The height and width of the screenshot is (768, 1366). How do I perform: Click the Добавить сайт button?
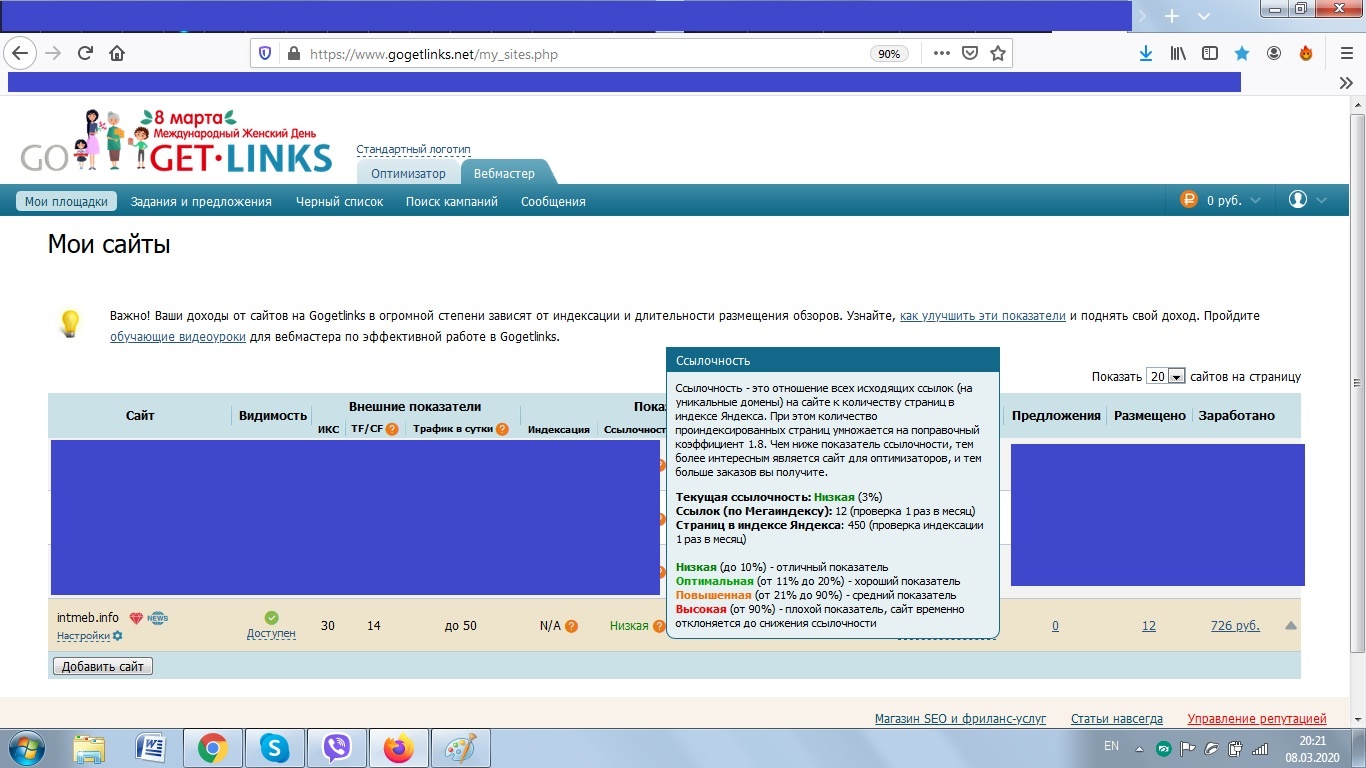[102, 666]
